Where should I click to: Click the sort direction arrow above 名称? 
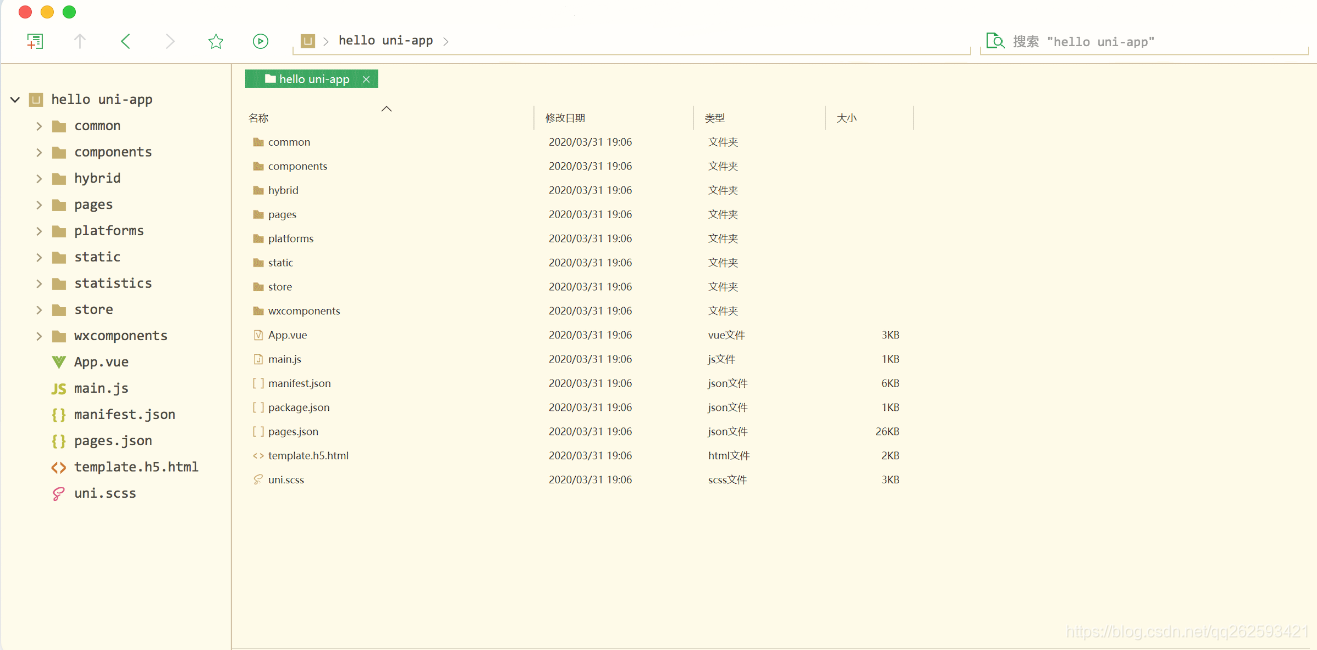[x=387, y=108]
